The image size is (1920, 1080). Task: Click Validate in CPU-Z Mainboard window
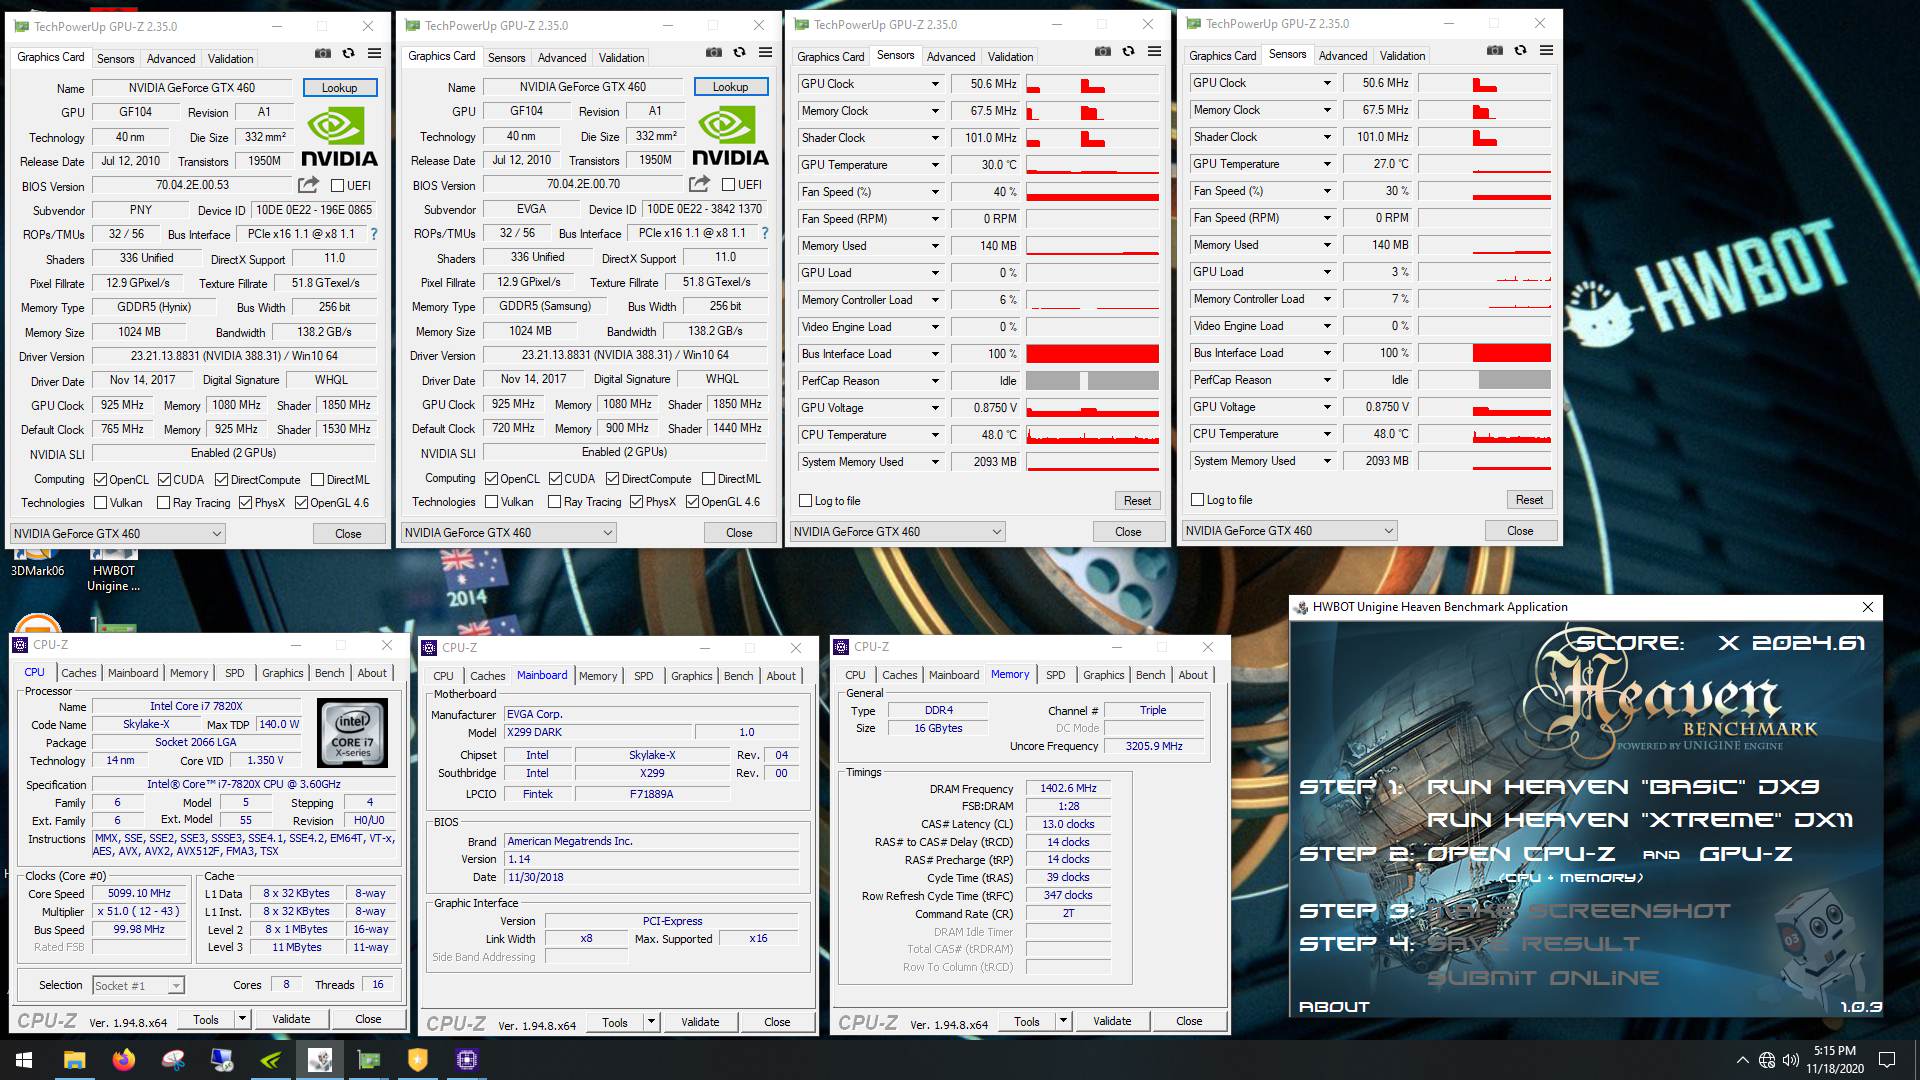(700, 1022)
